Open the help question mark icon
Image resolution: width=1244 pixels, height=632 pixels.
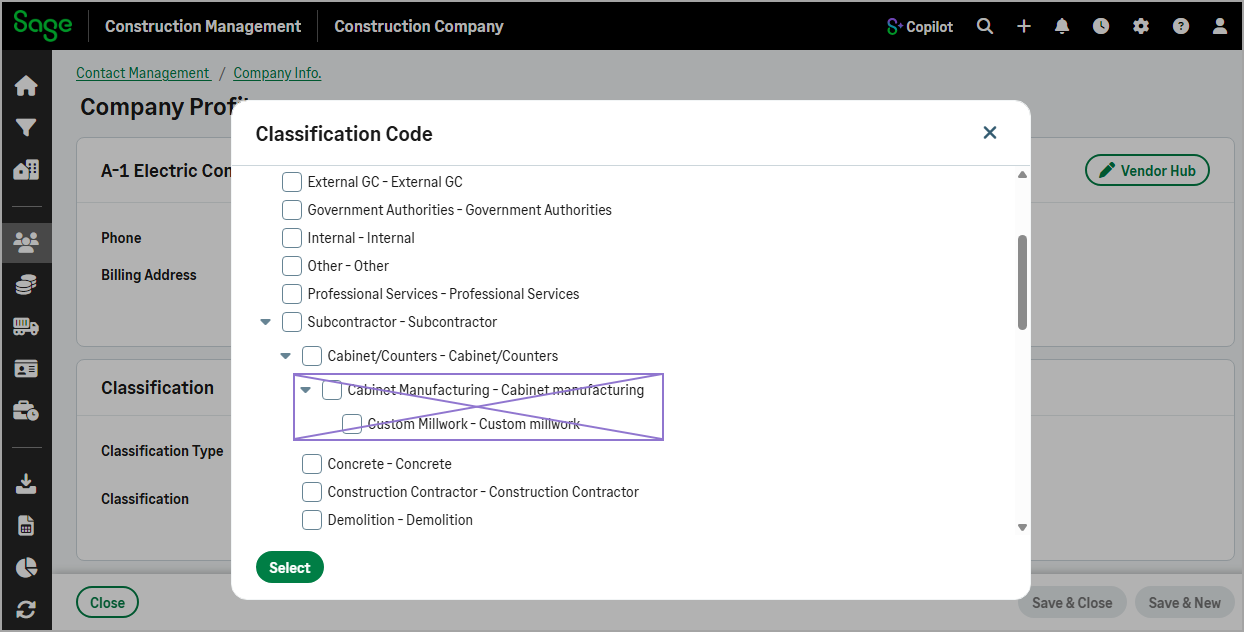[1181, 27]
